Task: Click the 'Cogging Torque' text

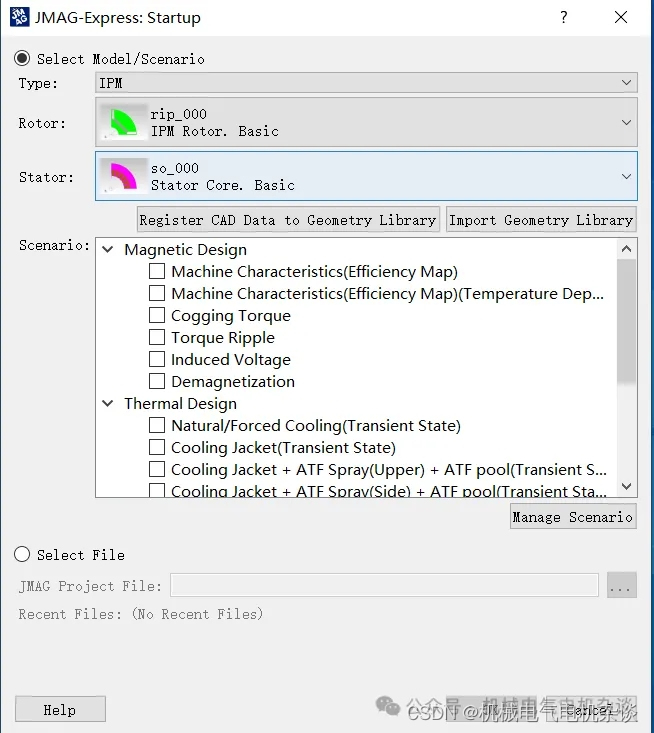Action: point(231,316)
